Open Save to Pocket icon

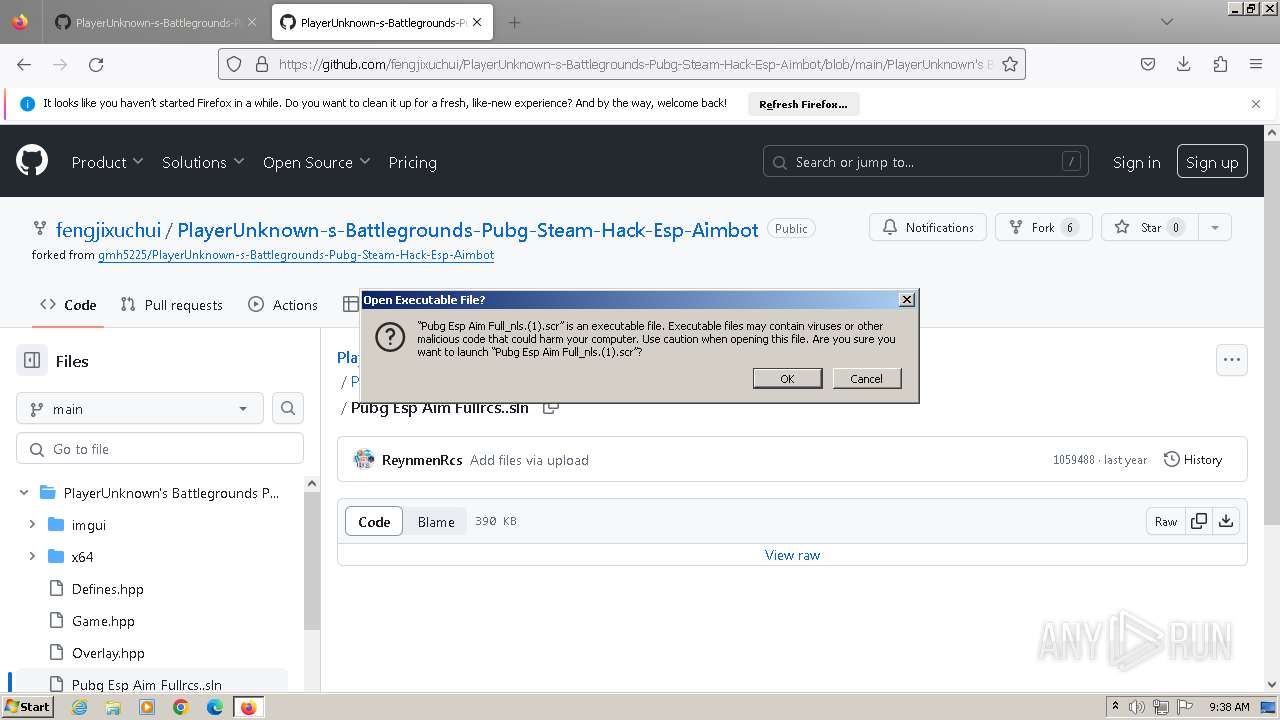click(1148, 64)
